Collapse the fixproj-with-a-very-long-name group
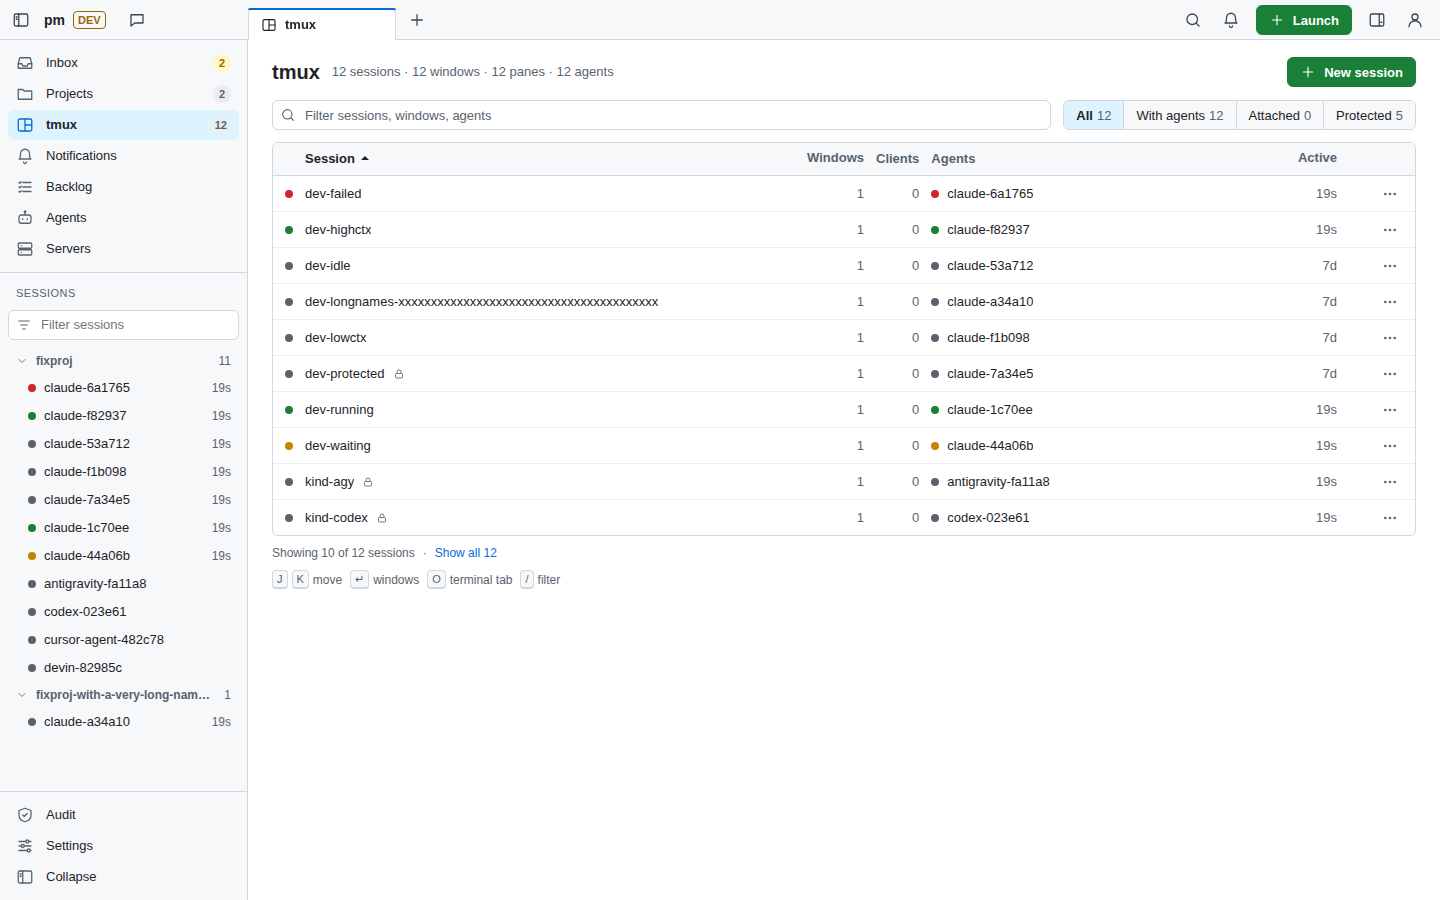The image size is (1440, 900). click(x=22, y=695)
